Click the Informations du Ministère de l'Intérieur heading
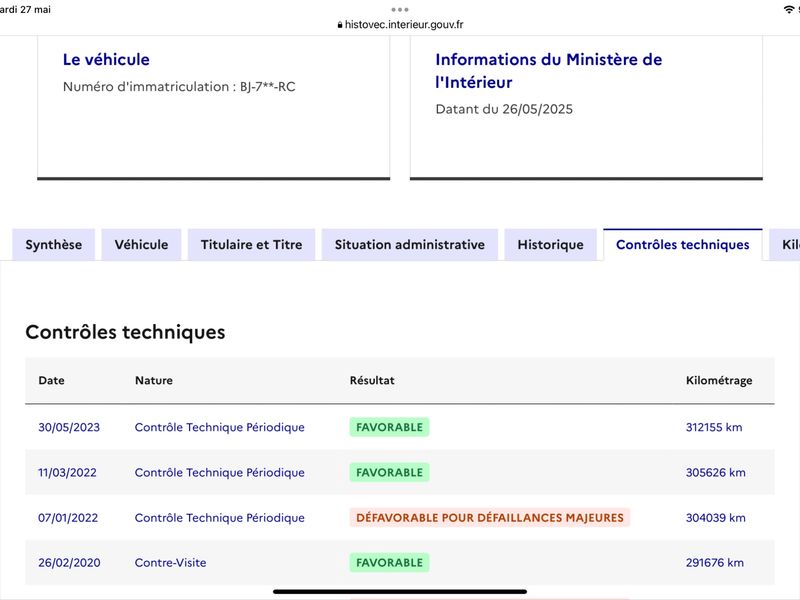800x600 pixels. pos(548,71)
